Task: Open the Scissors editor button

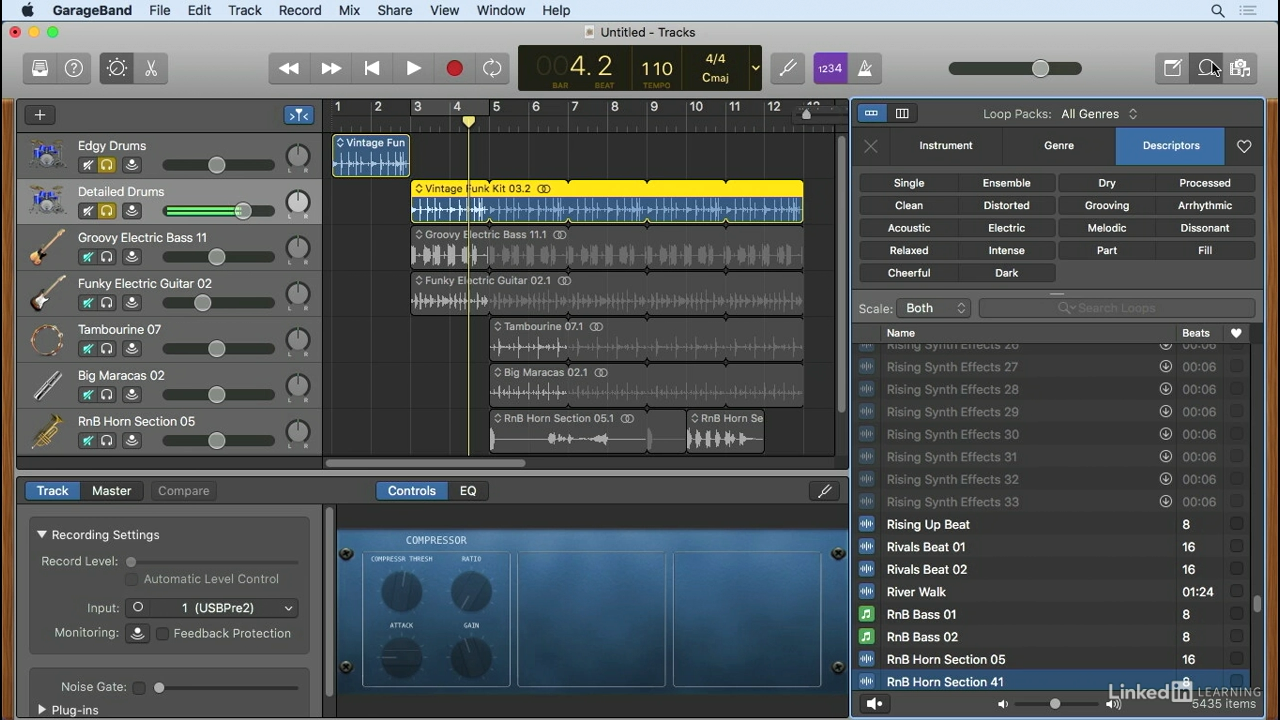Action: [x=151, y=68]
